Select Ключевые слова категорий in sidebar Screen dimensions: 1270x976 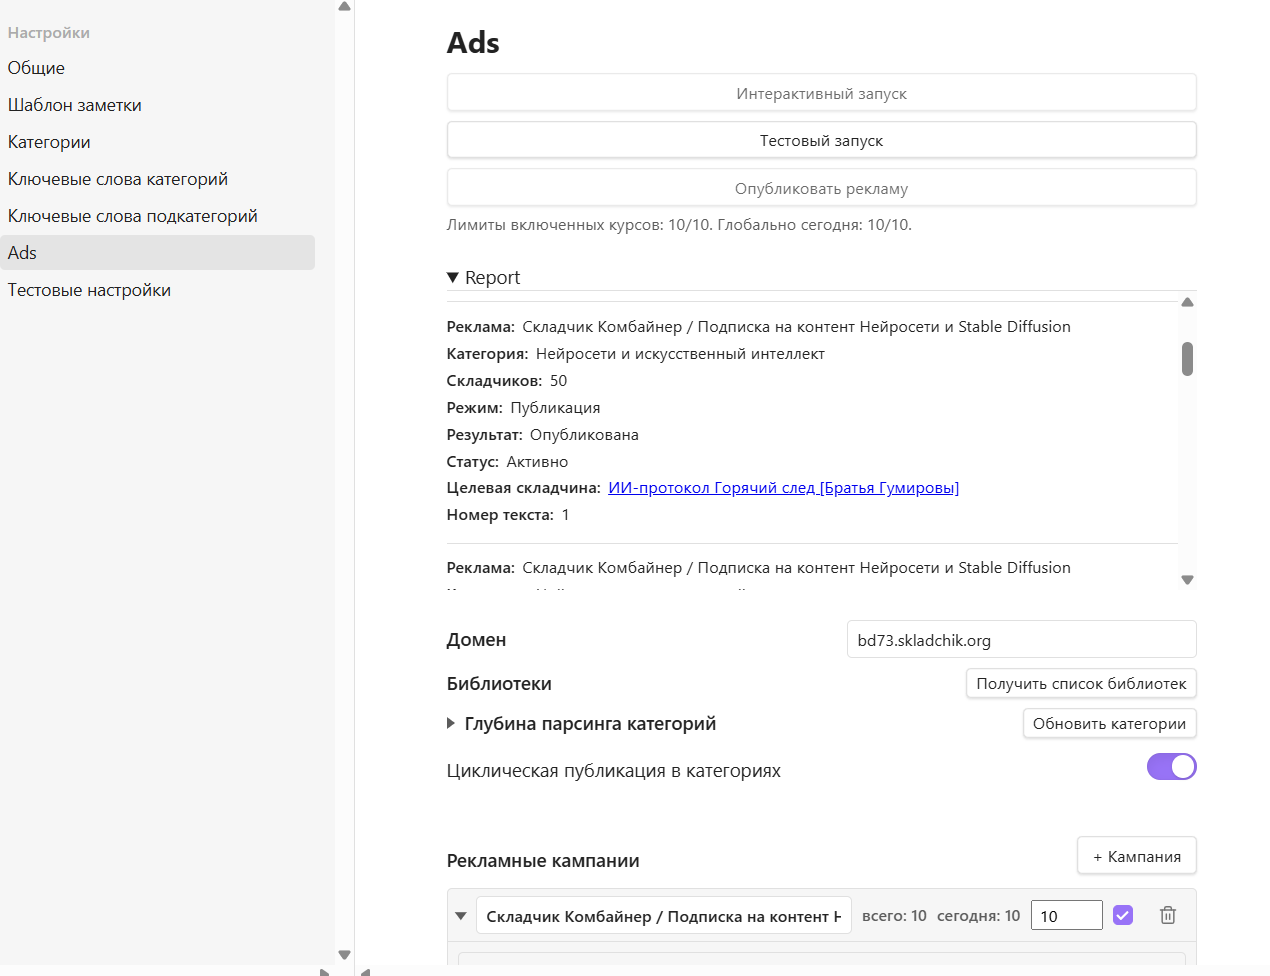[118, 179]
